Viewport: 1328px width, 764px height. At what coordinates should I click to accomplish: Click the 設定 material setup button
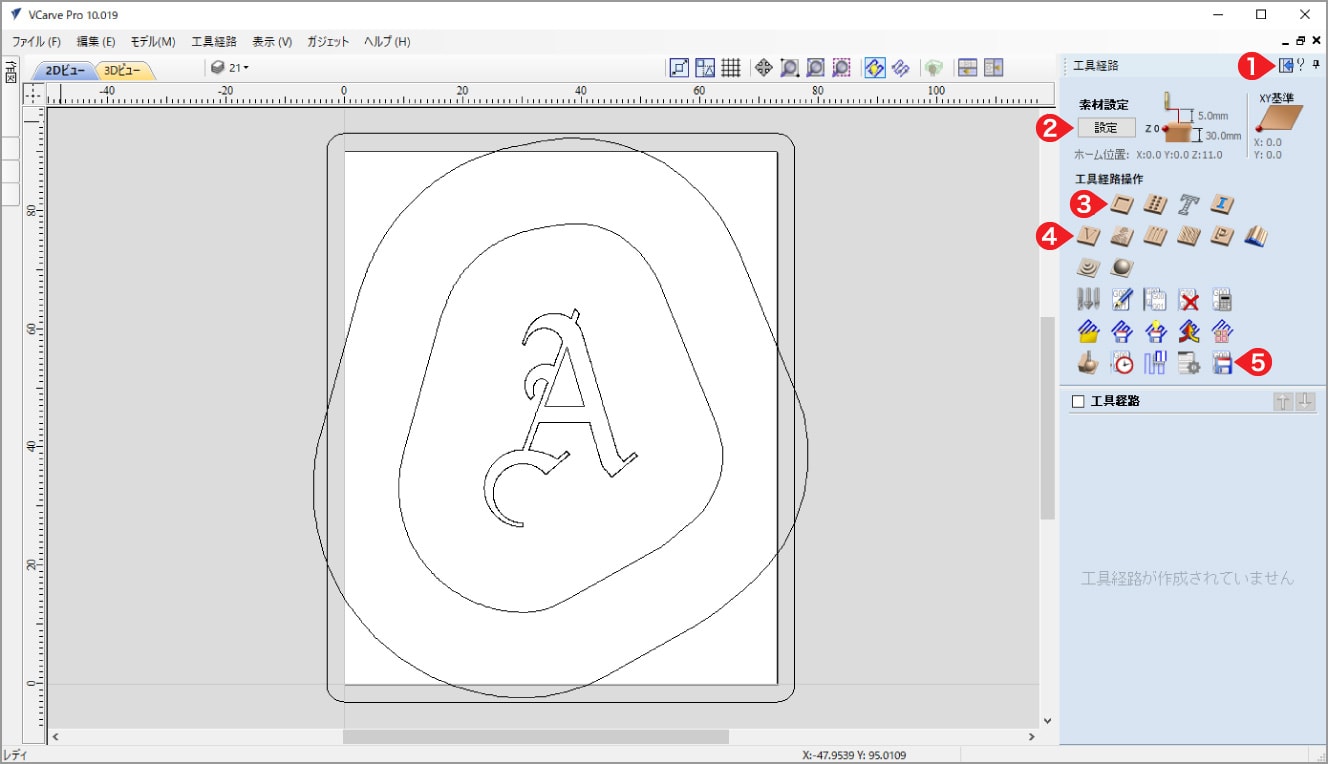click(1105, 128)
